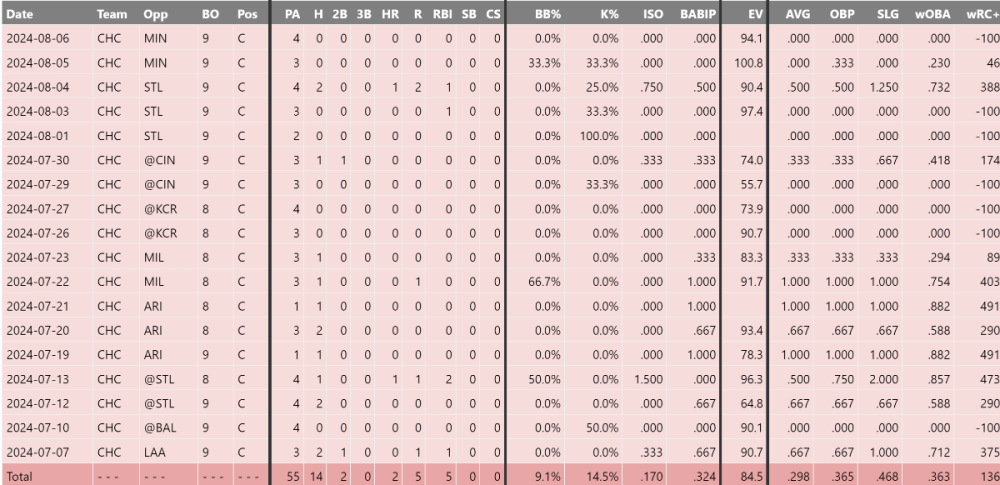Click the PA column header

click(x=292, y=15)
